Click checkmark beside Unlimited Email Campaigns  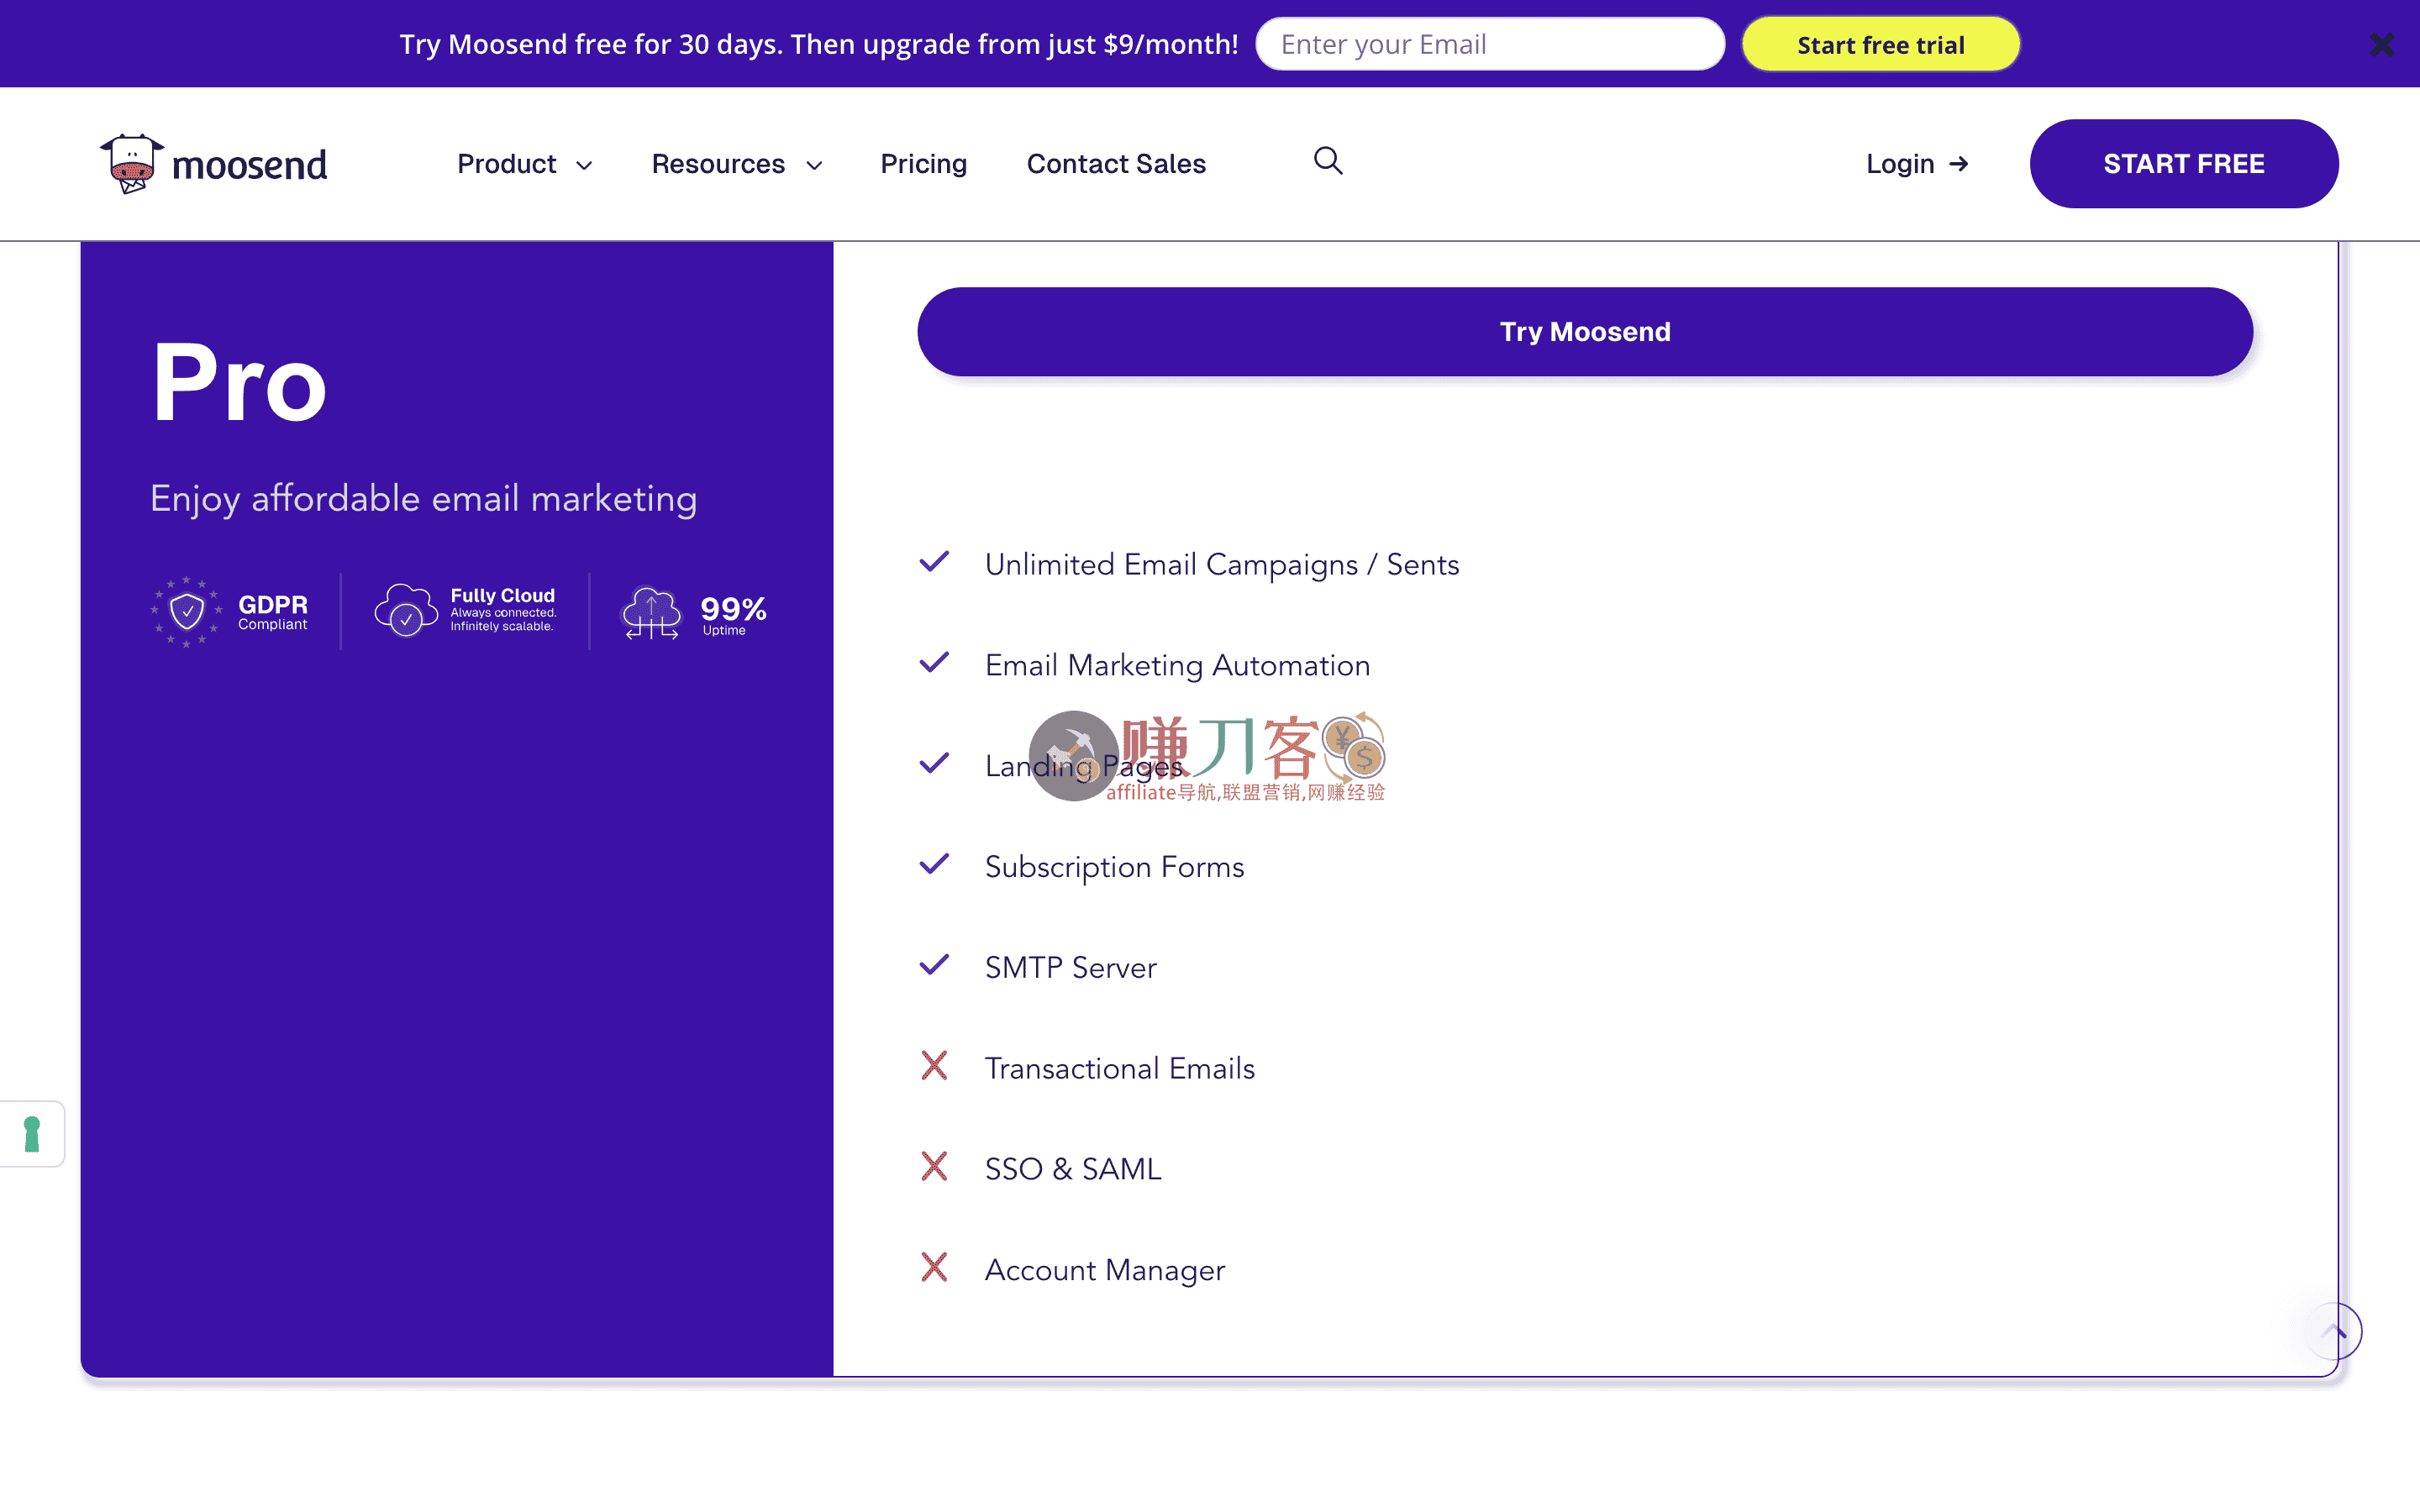click(934, 563)
